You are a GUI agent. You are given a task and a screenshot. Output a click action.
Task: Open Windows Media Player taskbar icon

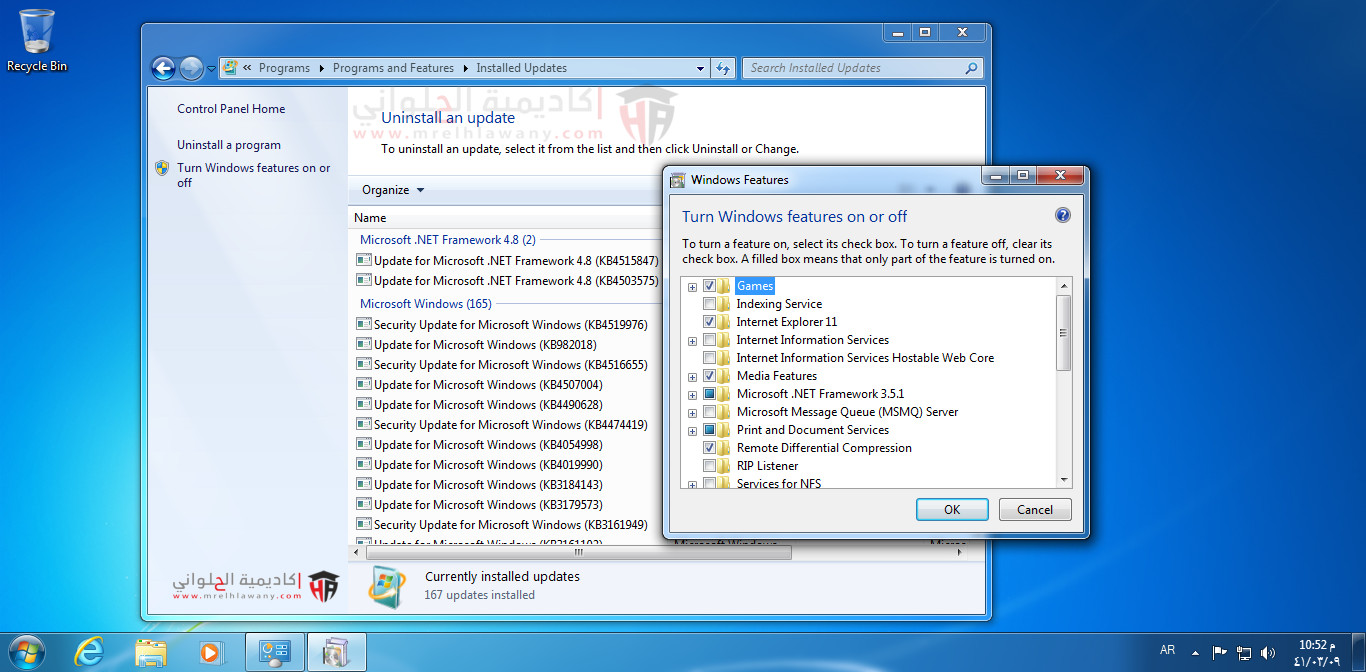point(210,652)
